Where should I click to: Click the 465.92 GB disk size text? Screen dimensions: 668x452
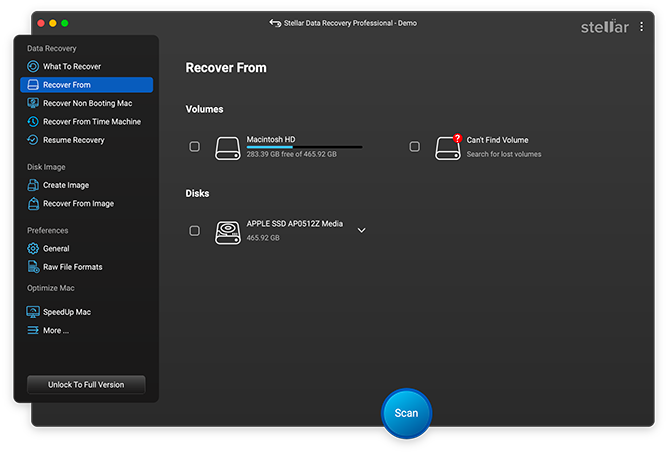(x=263, y=238)
